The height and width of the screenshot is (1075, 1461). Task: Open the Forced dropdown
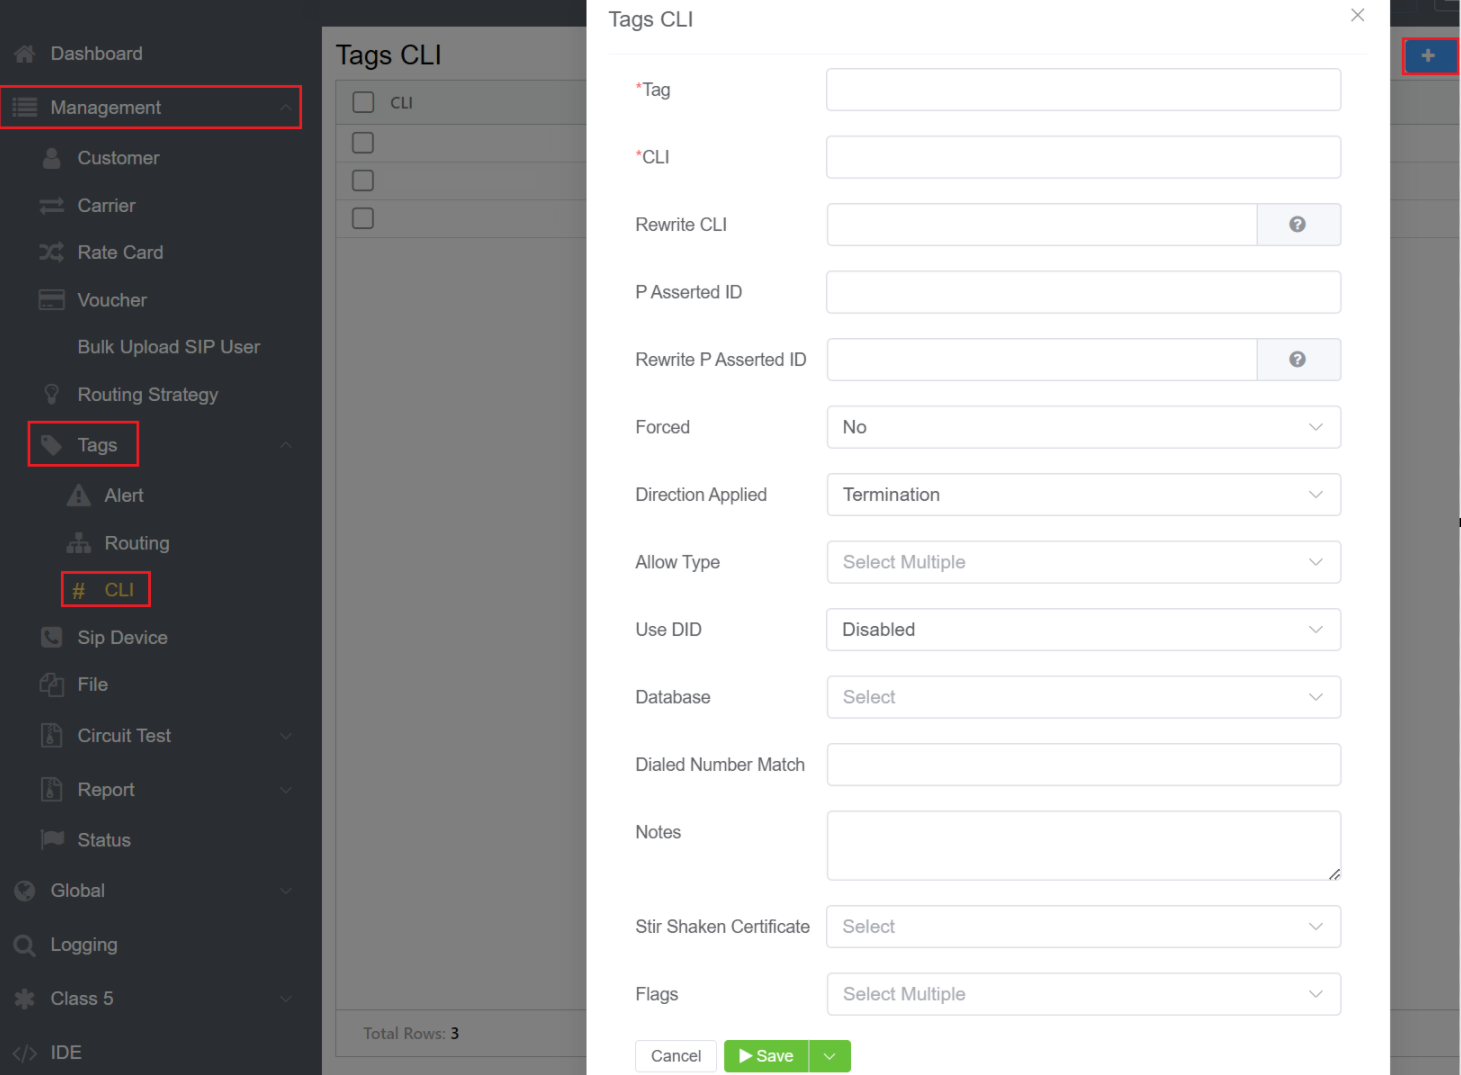pyautogui.click(x=1083, y=427)
